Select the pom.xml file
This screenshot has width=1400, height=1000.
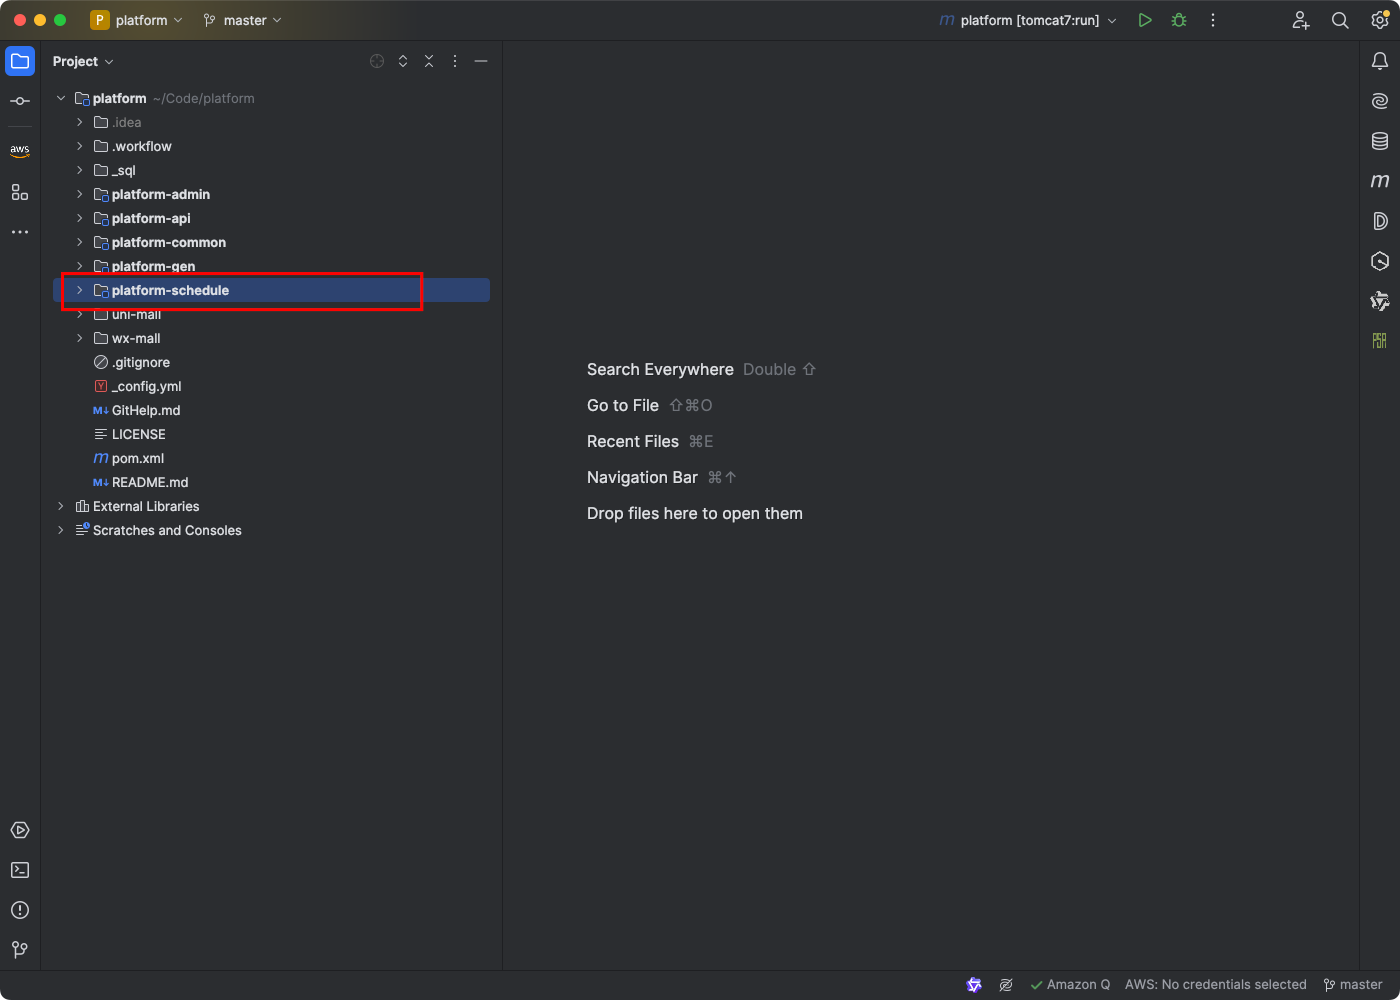coord(271,458)
